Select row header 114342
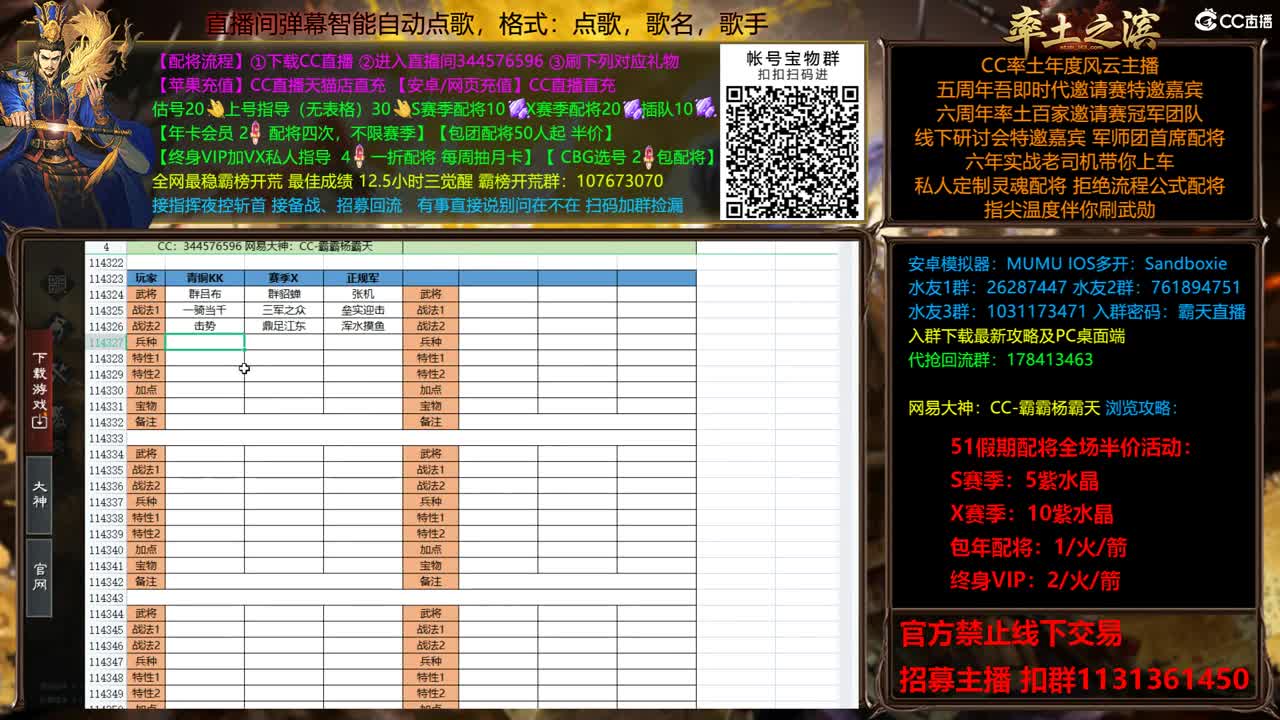The image size is (1280, 720). pyautogui.click(x=105, y=582)
